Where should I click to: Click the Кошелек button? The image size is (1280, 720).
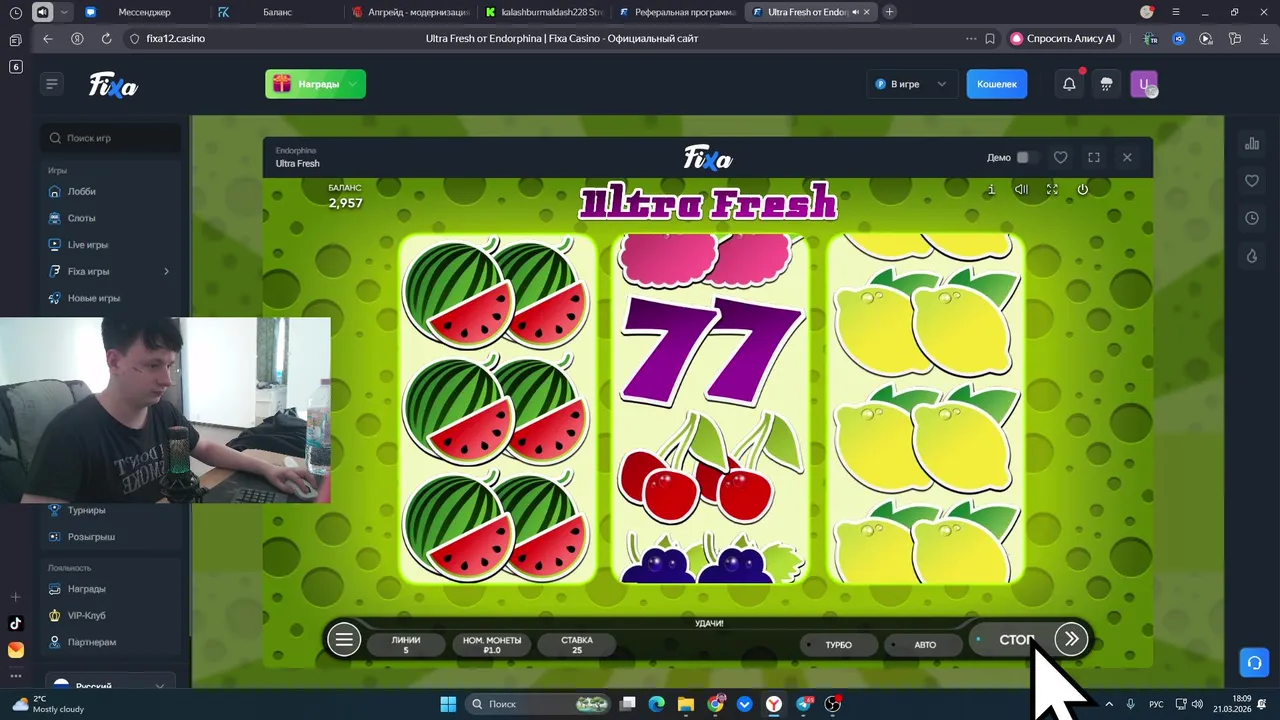(x=996, y=84)
